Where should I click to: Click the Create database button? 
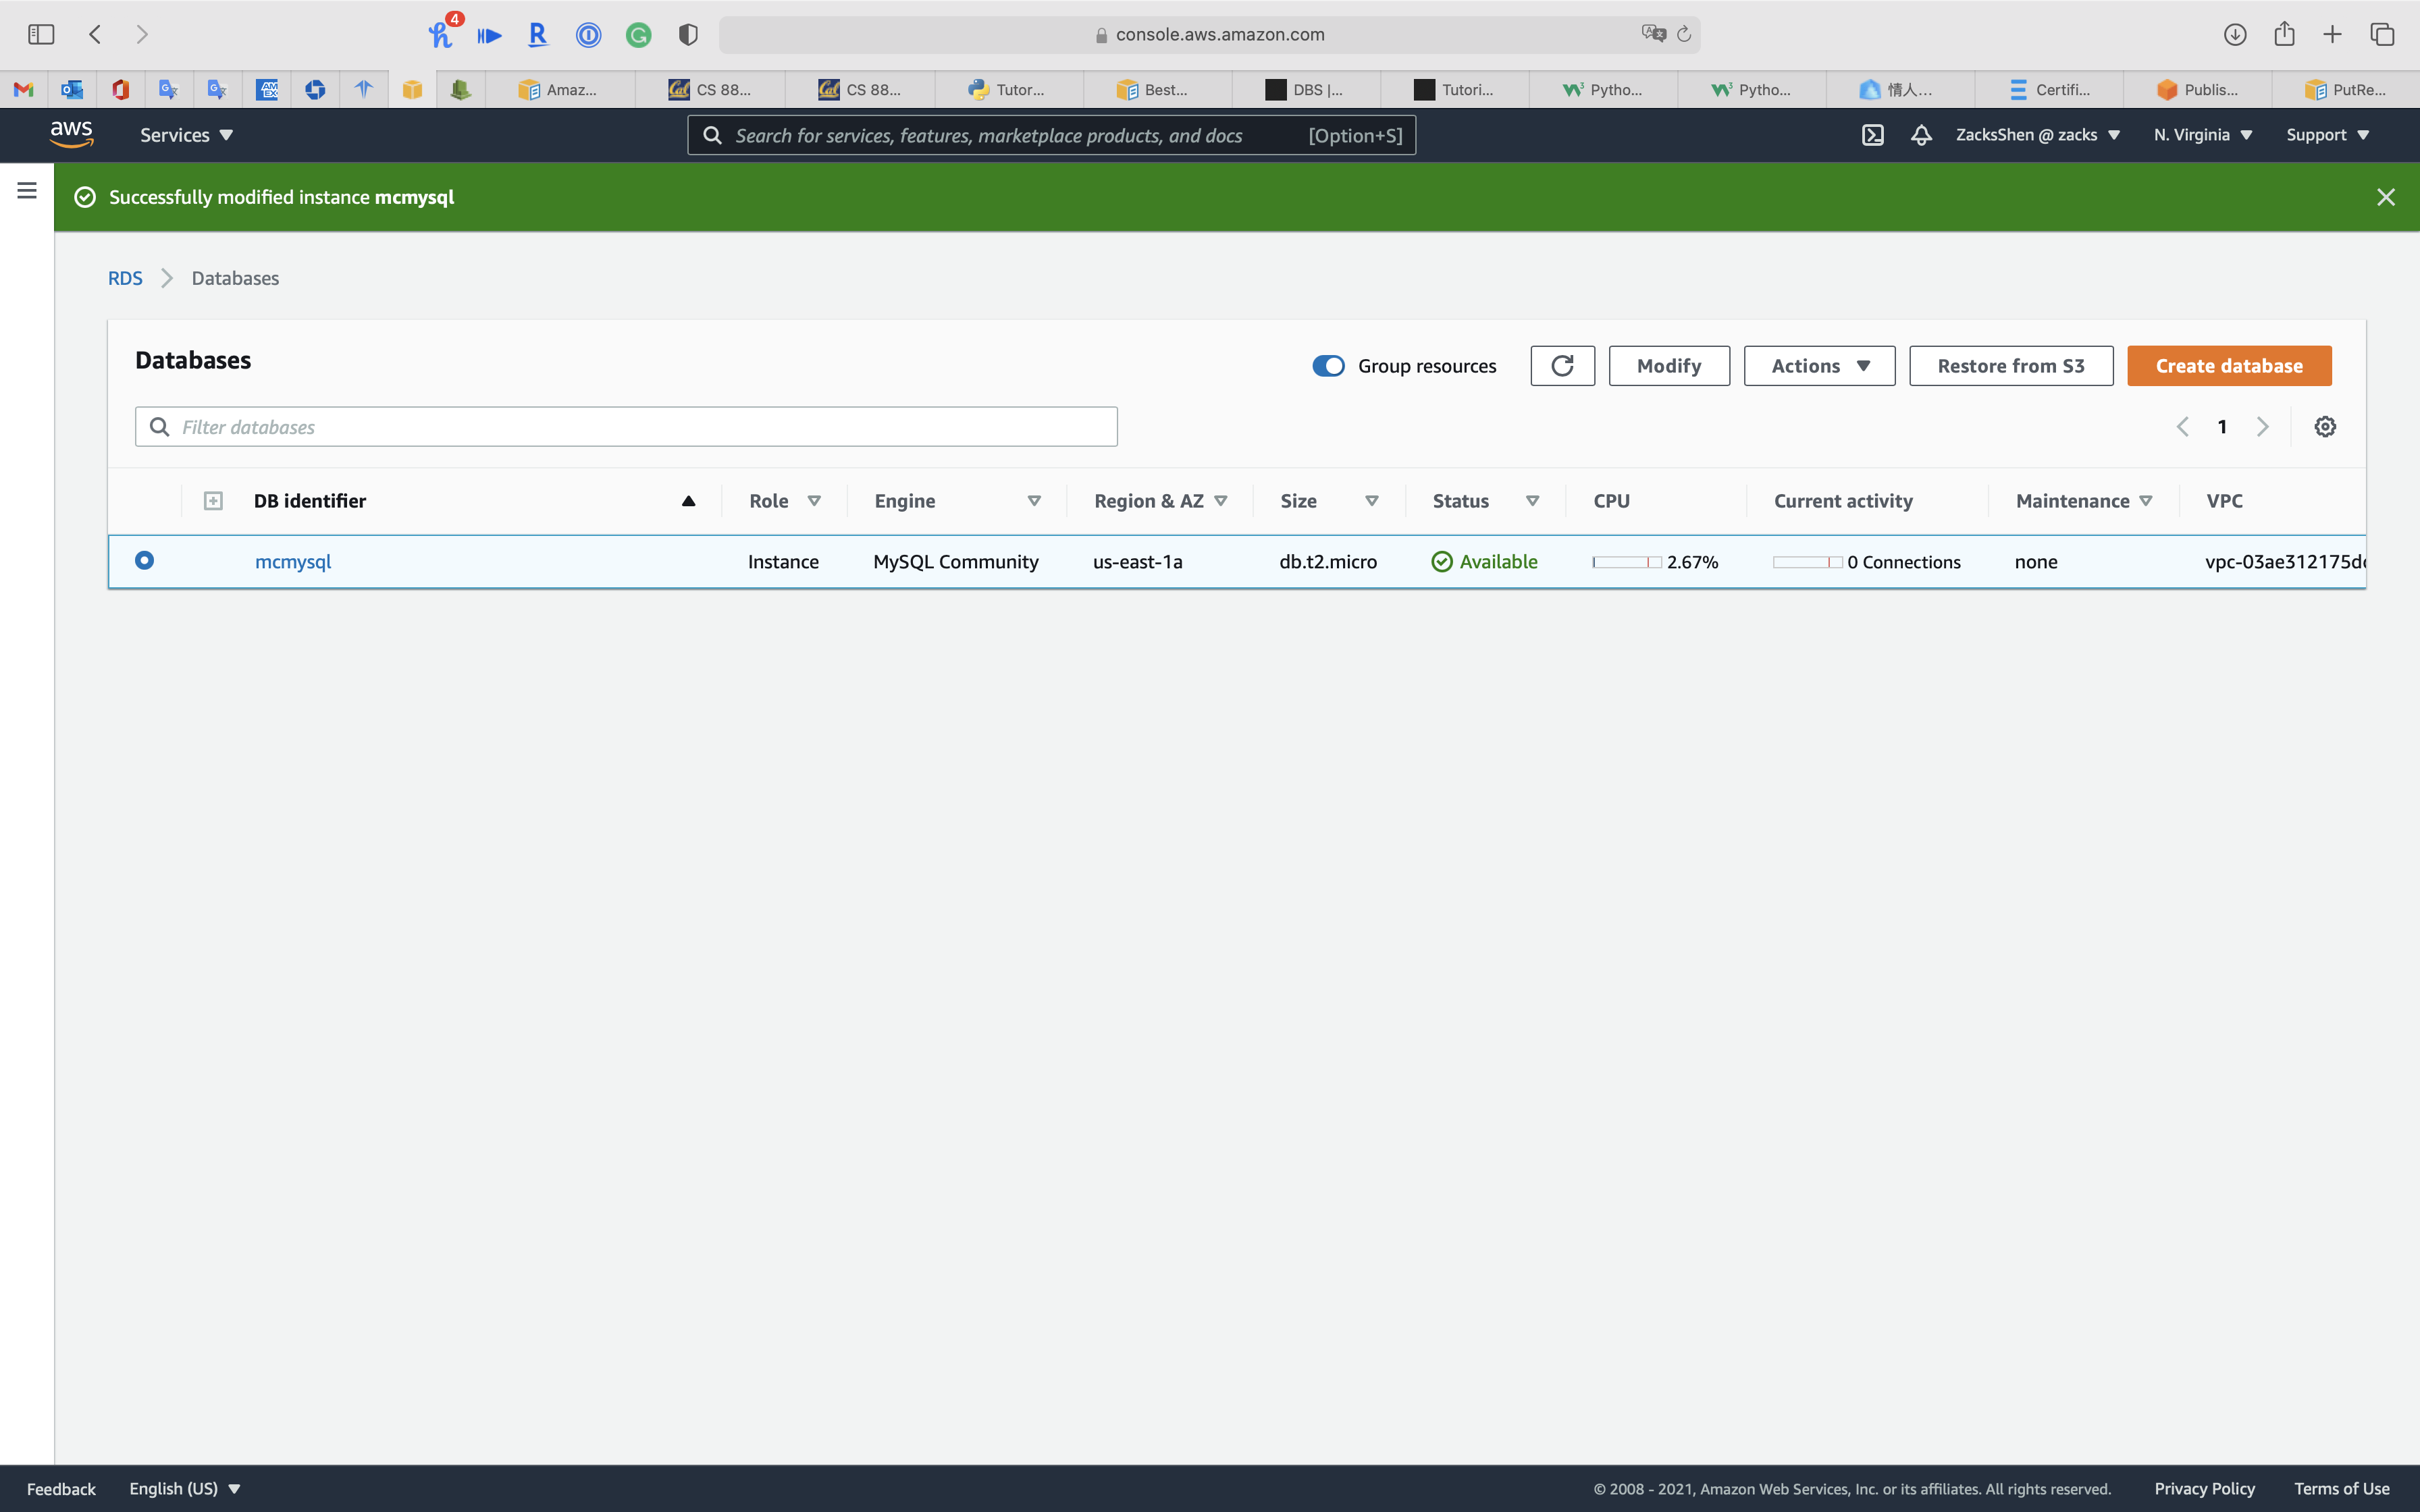[x=2229, y=366]
